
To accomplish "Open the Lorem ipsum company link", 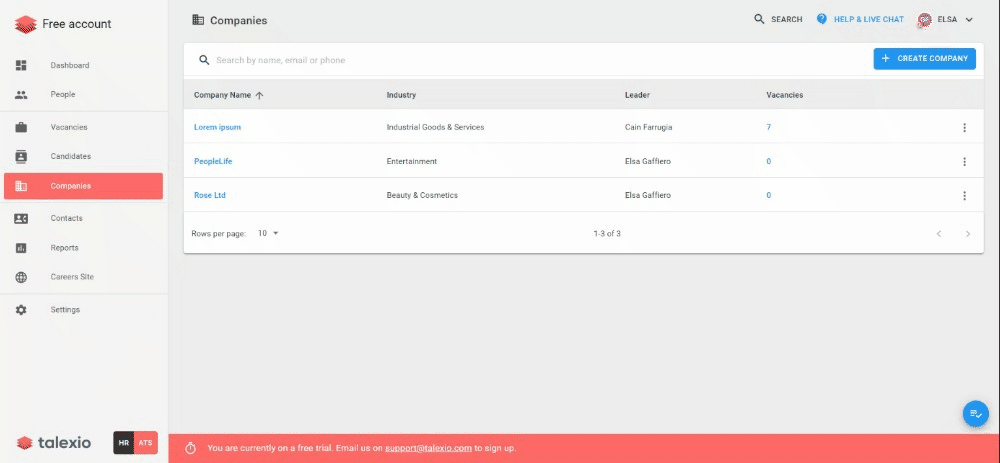I will (217, 128).
